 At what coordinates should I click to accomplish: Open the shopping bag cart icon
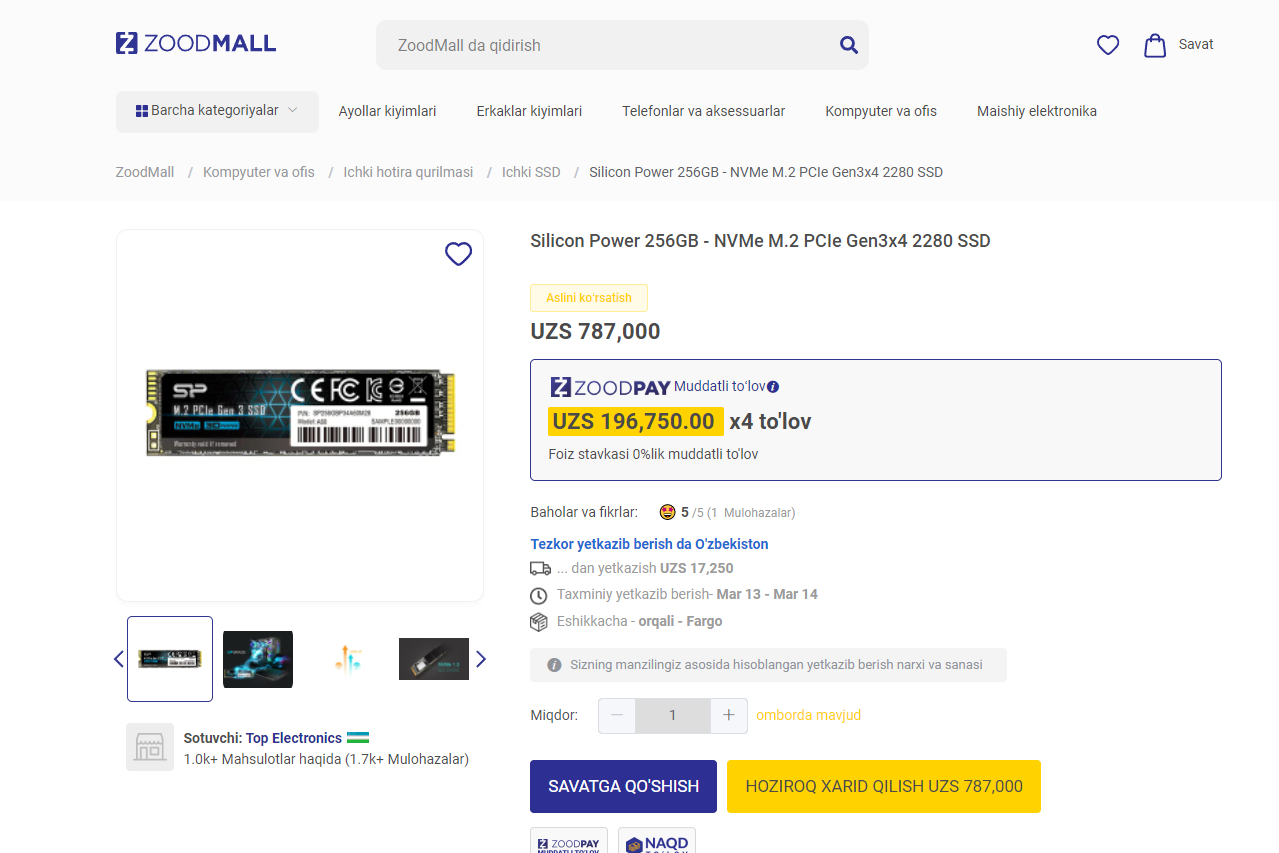[1155, 45]
